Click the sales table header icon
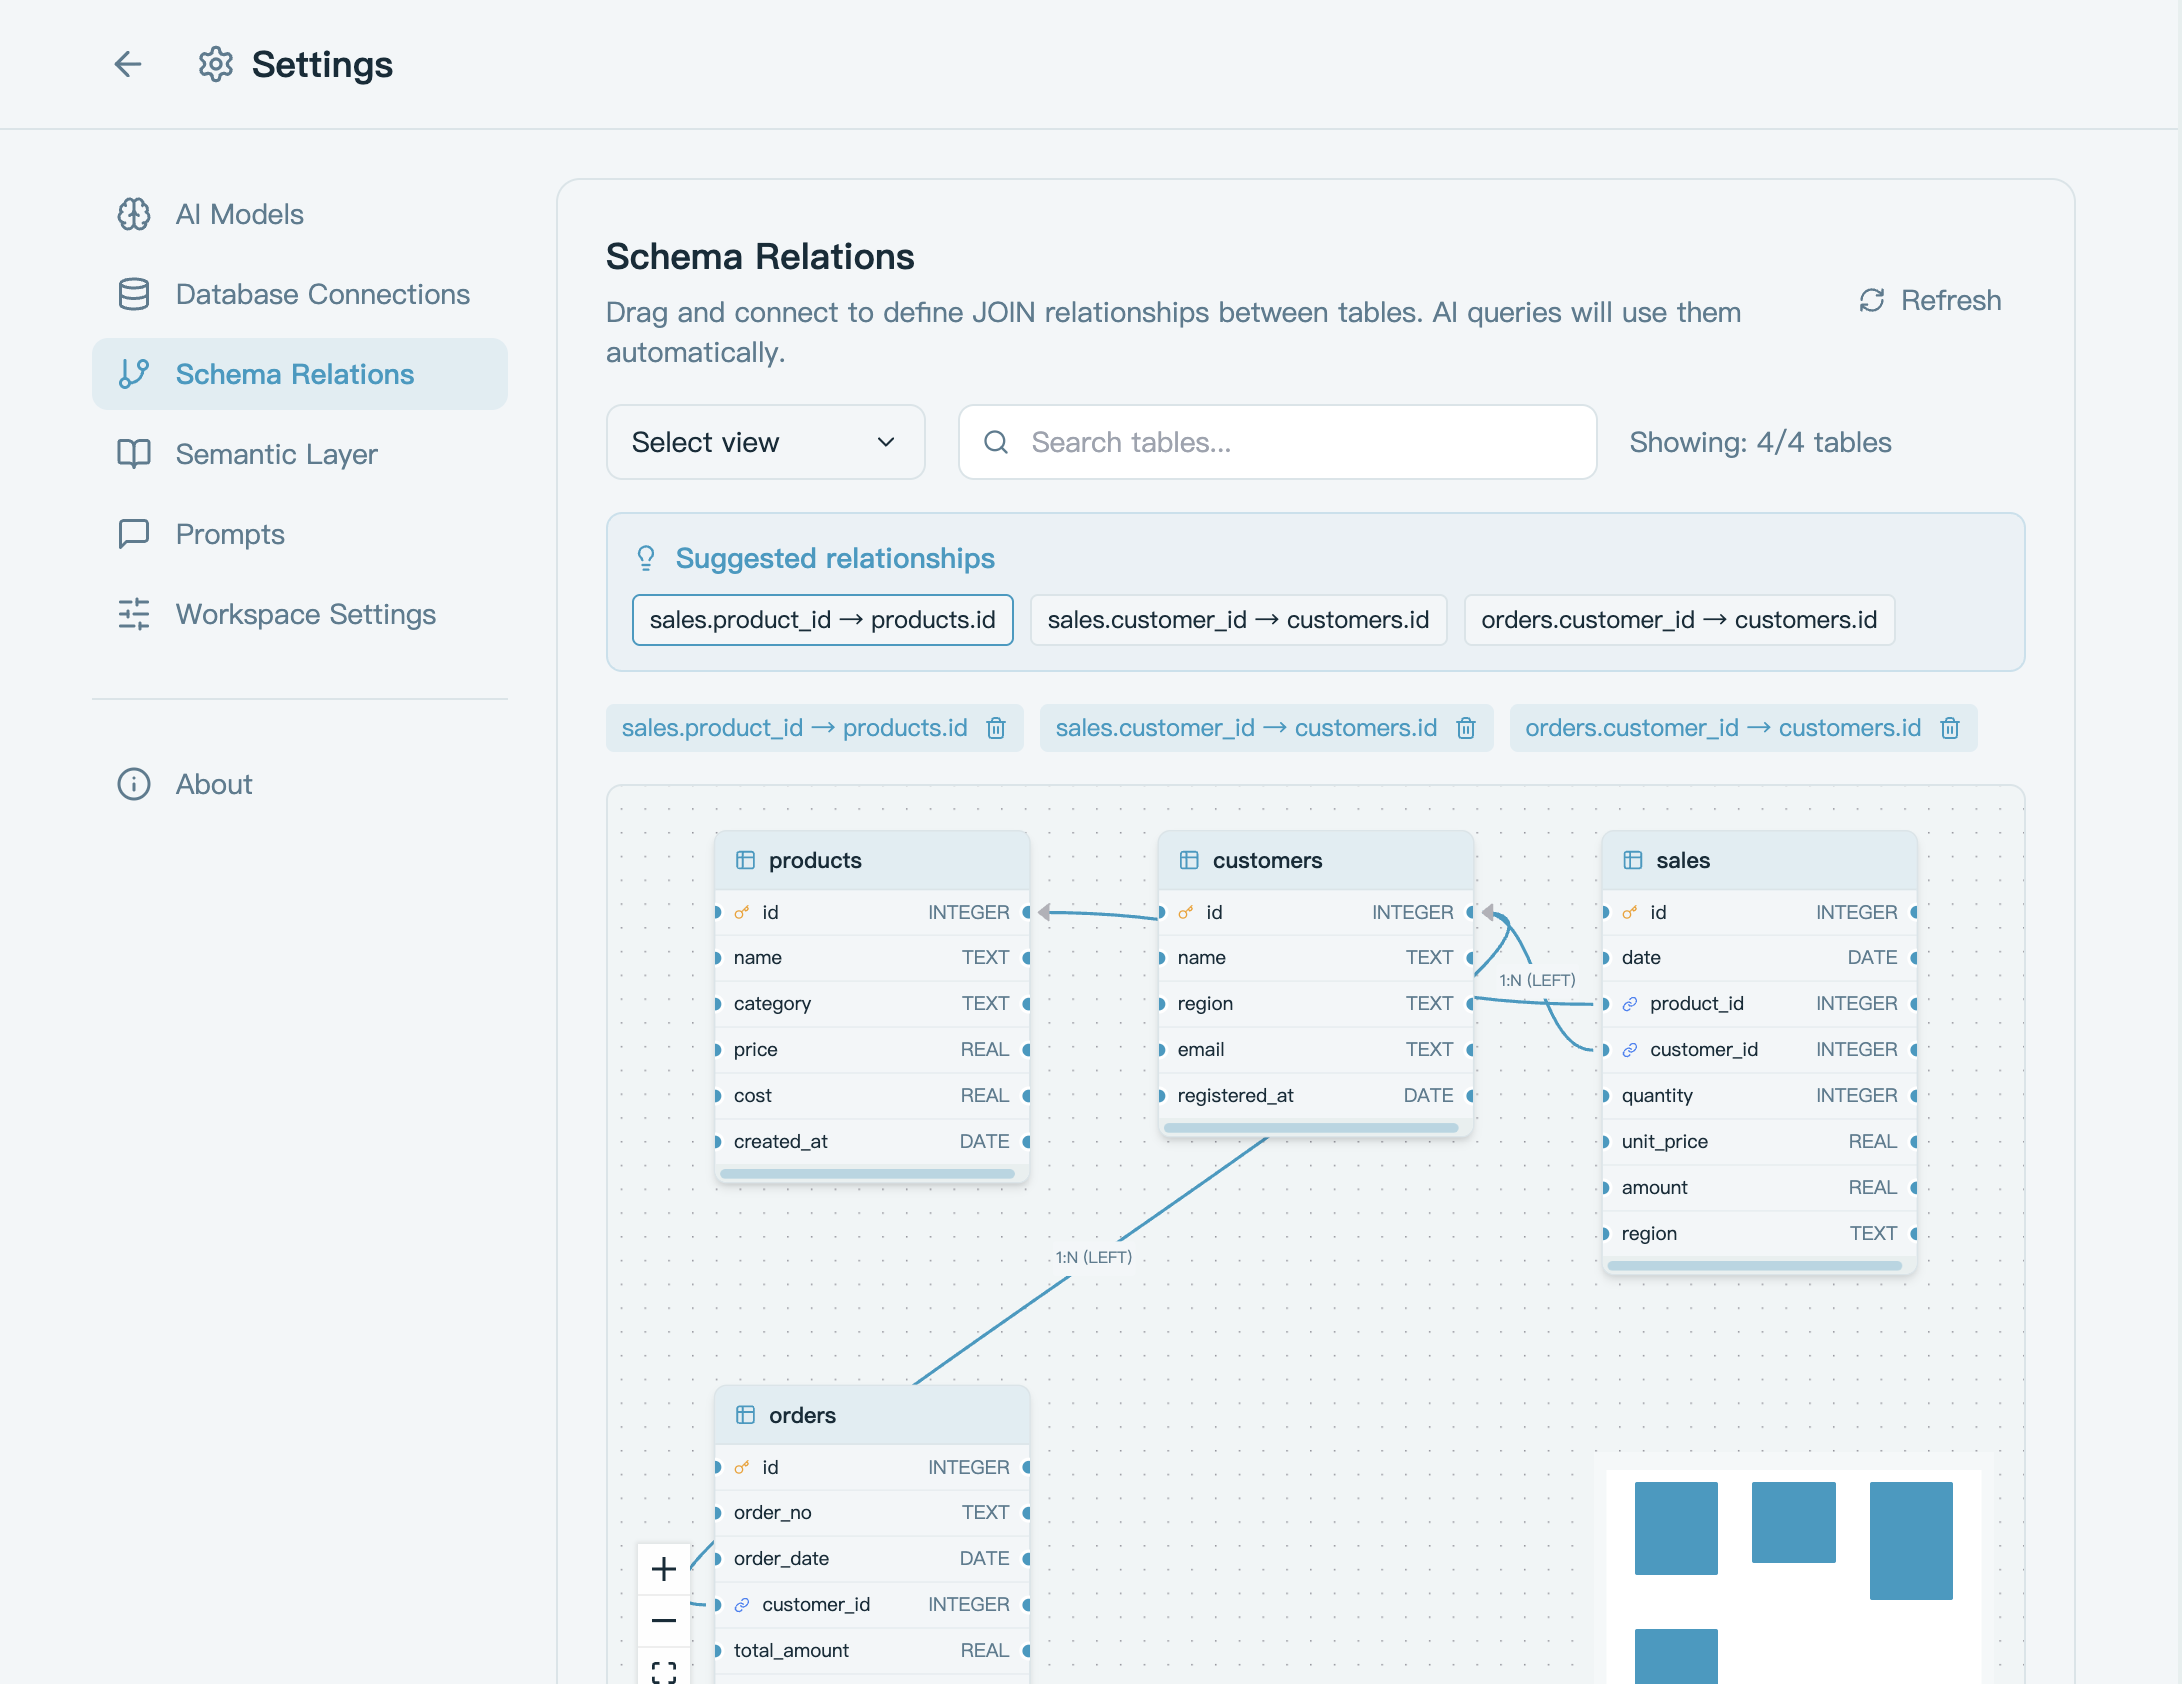 point(1633,860)
